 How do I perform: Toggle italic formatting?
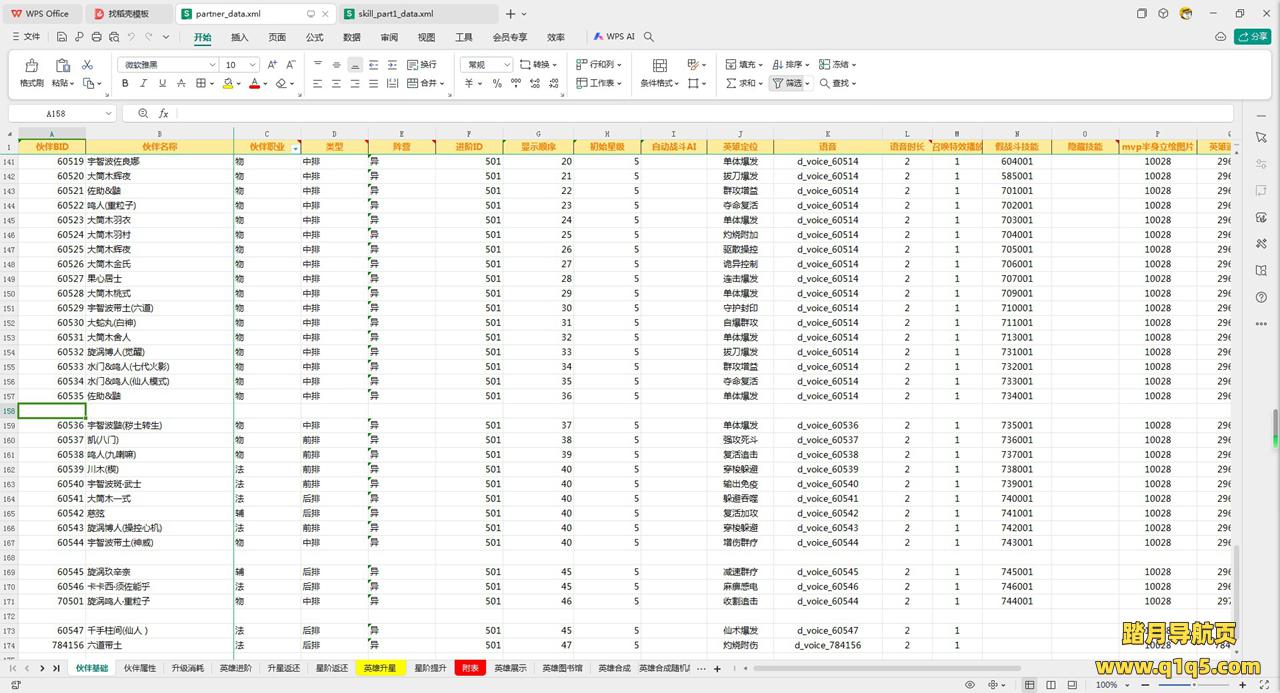(143, 84)
